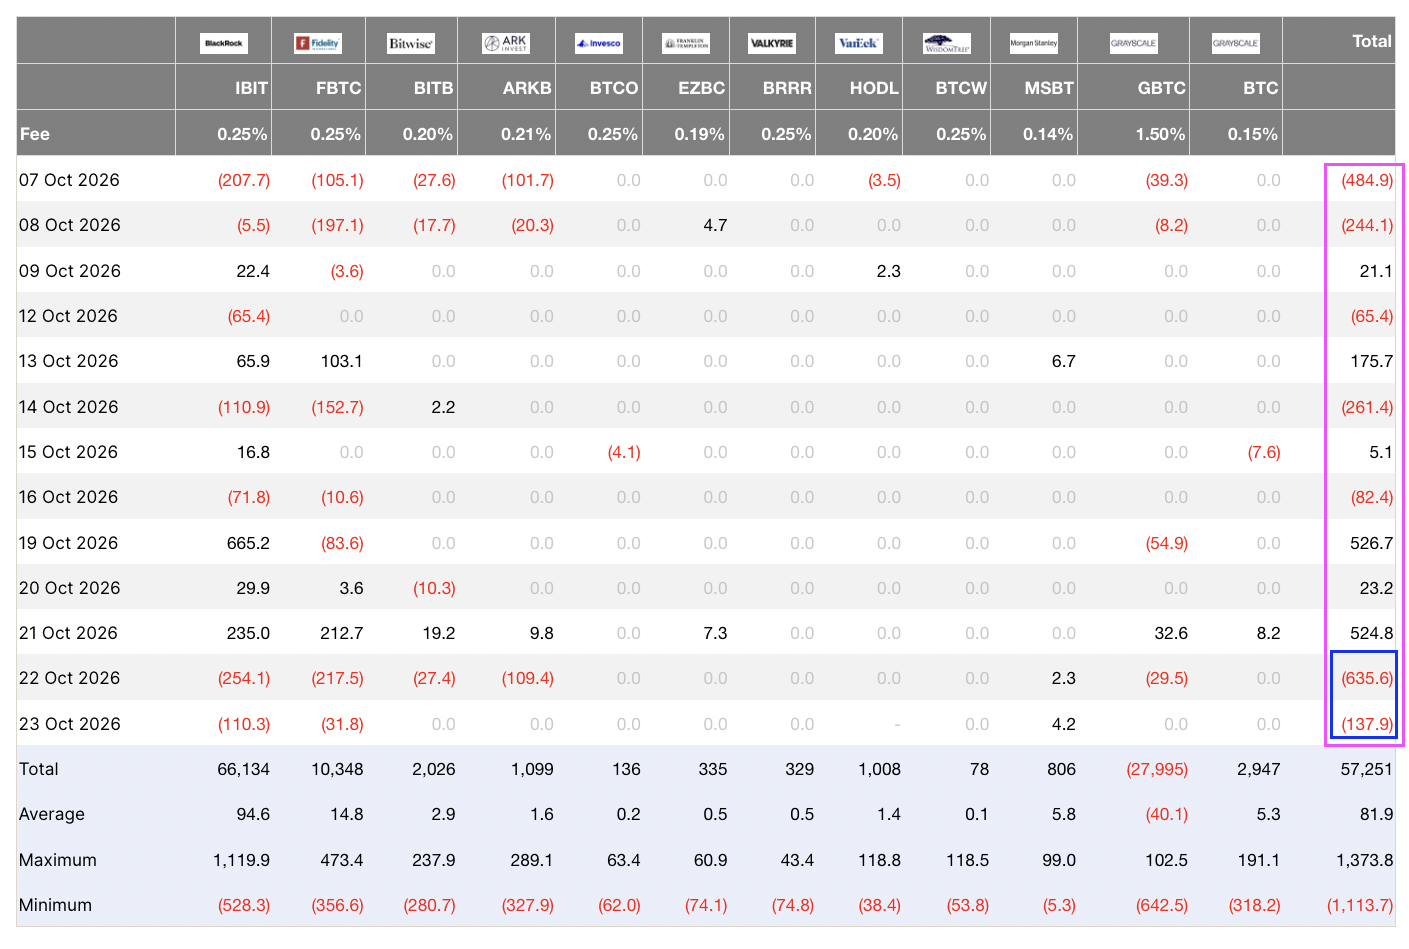Image resolution: width=1409 pixels, height=949 pixels.
Task: Select the Valkyrie logo
Action: point(772,43)
